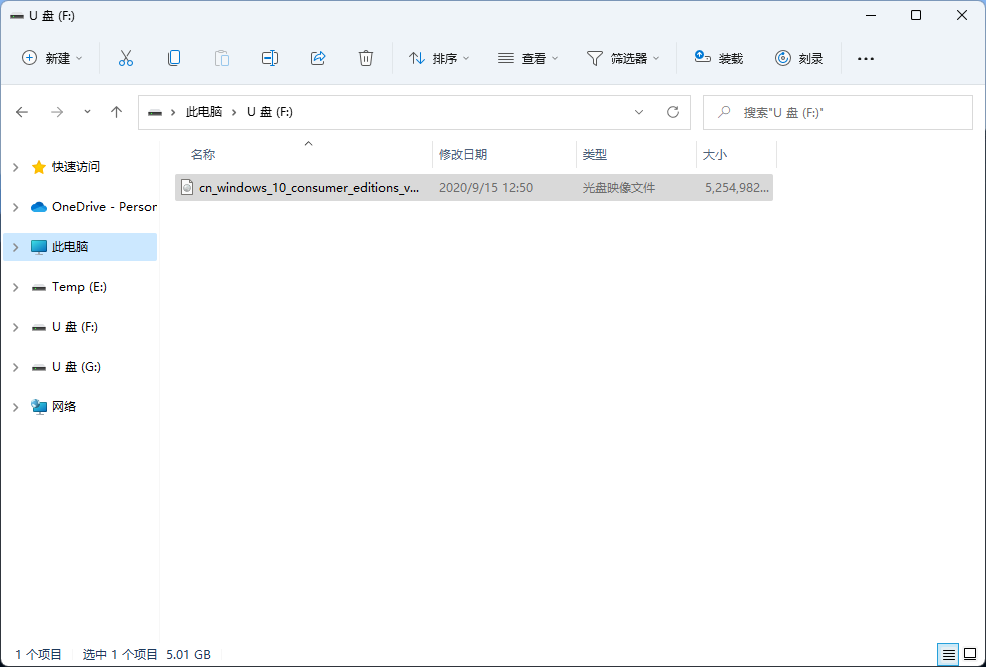986x667 pixels.
Task: Click the Share icon in toolbar
Action: 318,58
